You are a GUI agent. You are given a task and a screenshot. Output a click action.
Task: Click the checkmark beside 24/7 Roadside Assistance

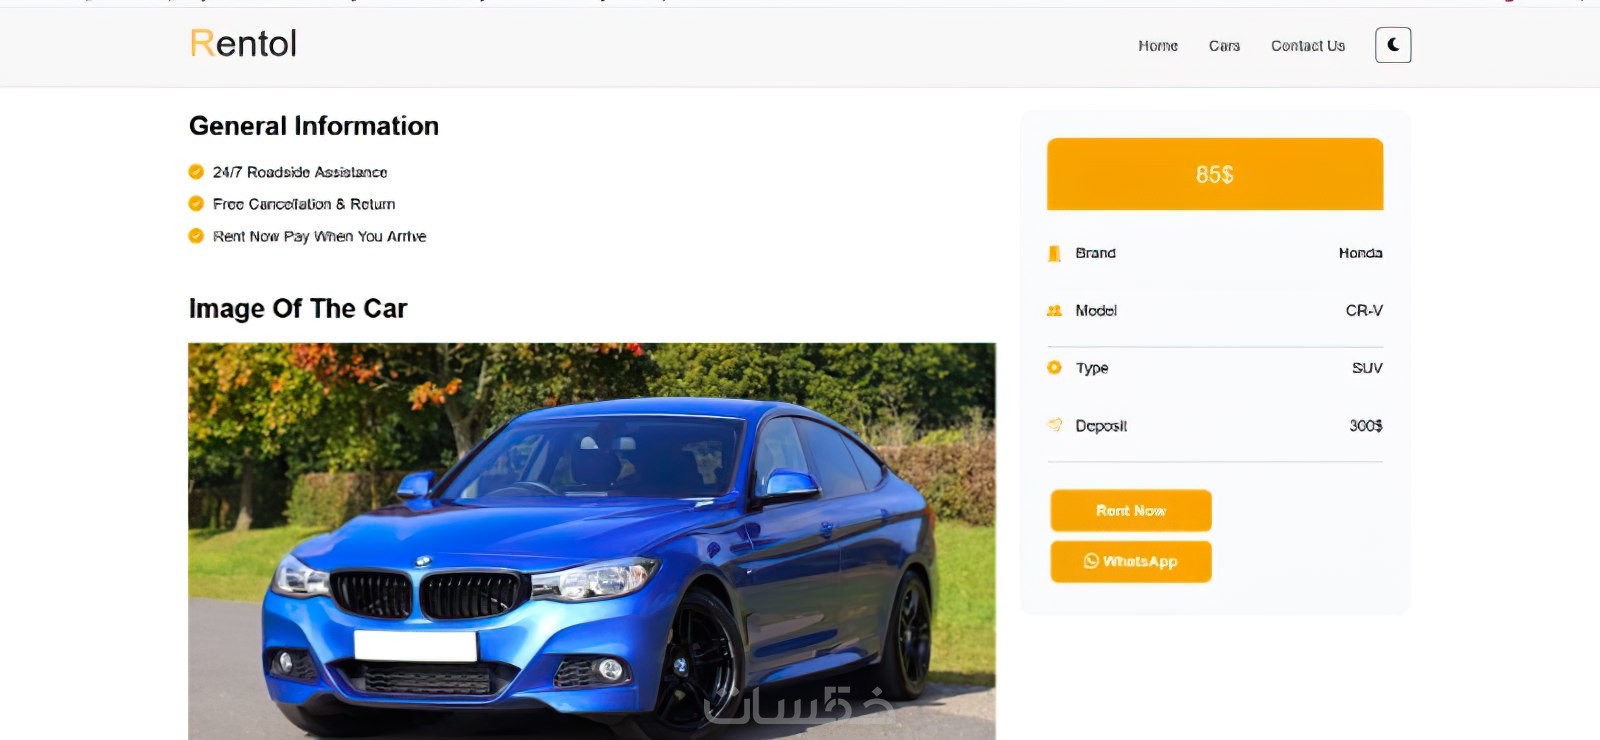coord(196,172)
